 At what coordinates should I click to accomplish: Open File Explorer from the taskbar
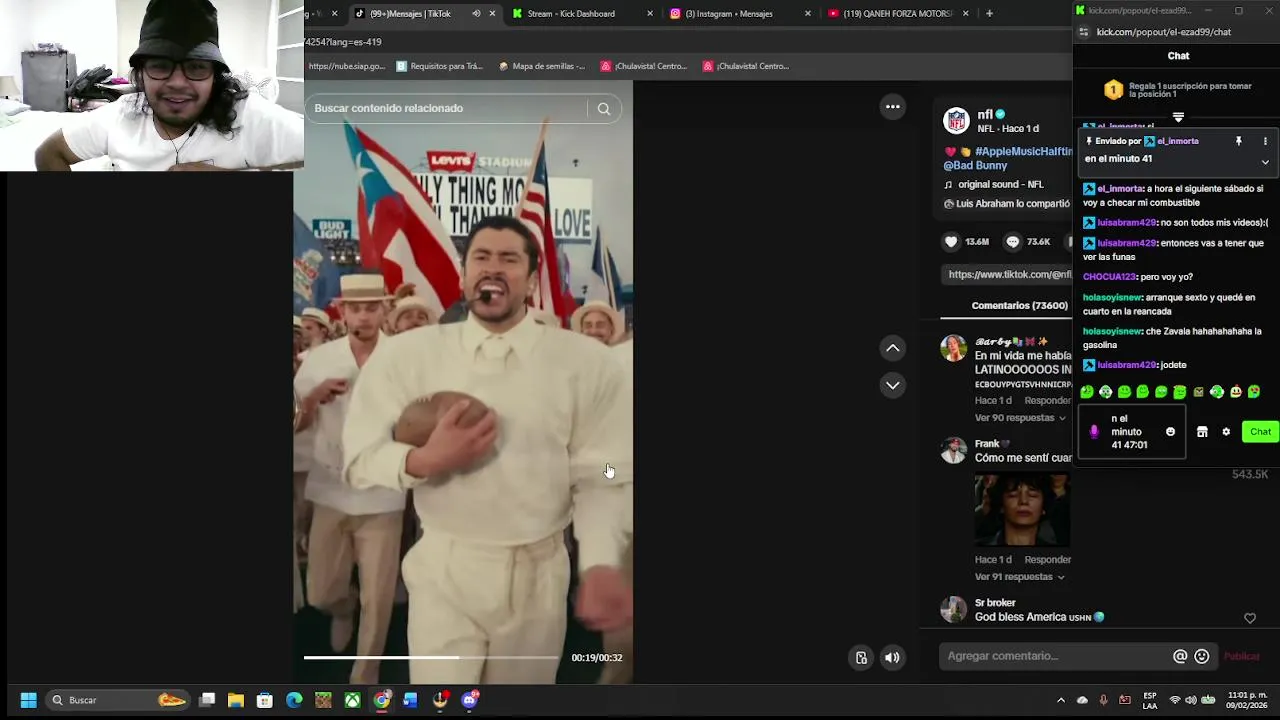click(236, 700)
